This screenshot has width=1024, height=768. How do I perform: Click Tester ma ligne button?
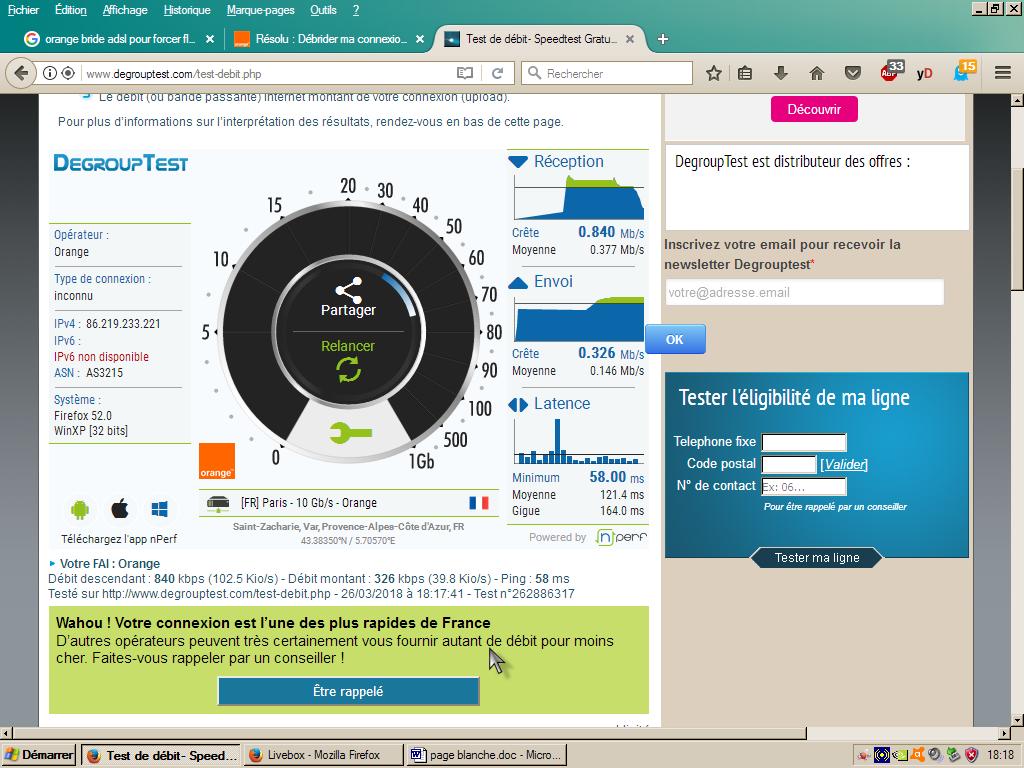(816, 558)
